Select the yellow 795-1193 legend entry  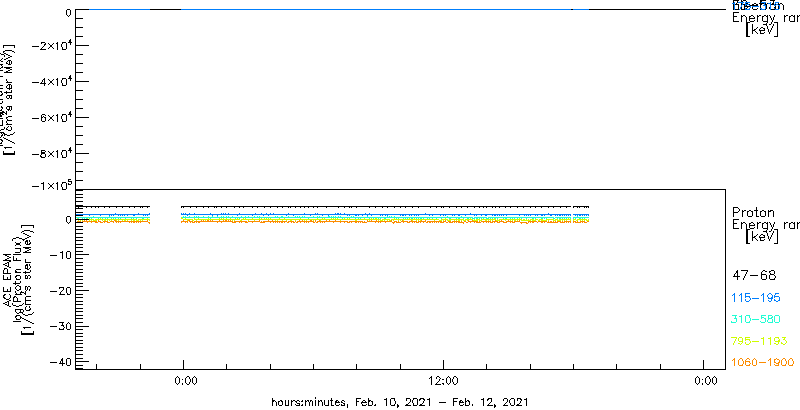pos(760,341)
